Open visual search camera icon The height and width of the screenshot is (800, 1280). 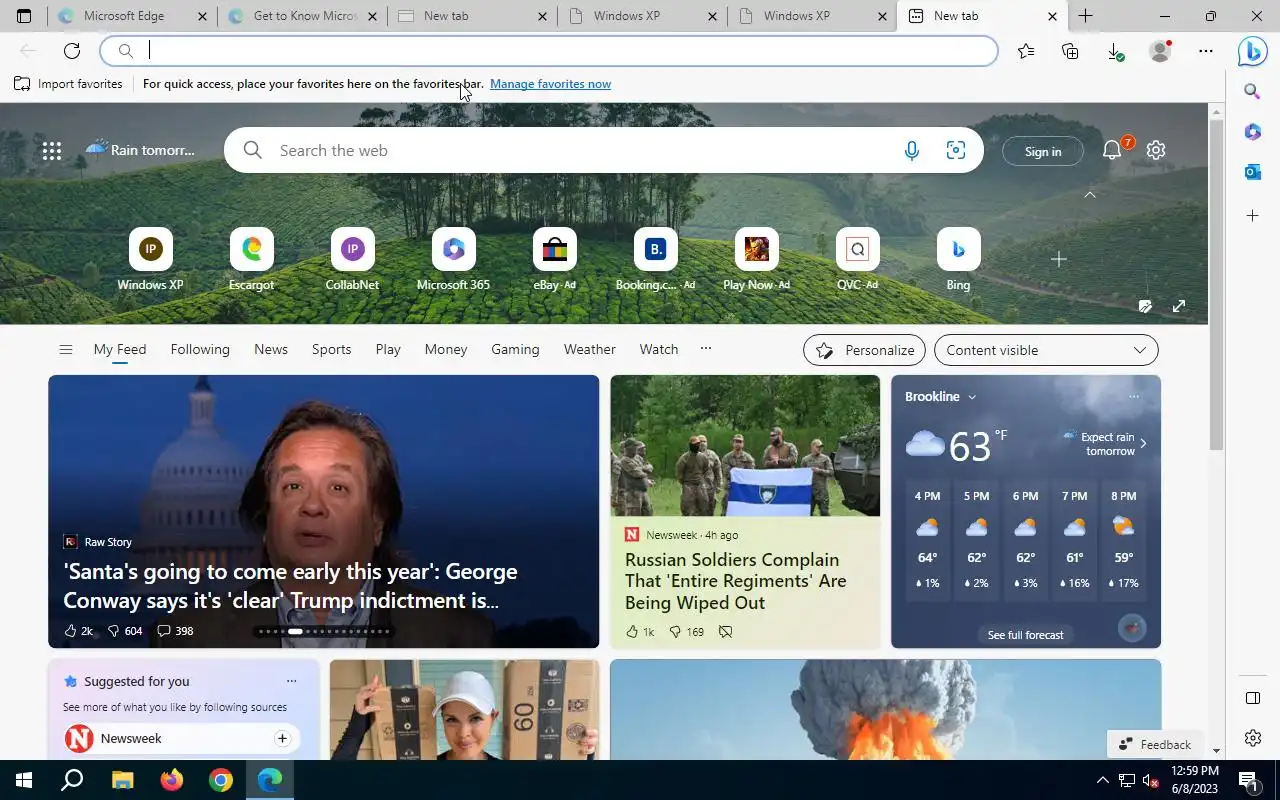point(956,150)
